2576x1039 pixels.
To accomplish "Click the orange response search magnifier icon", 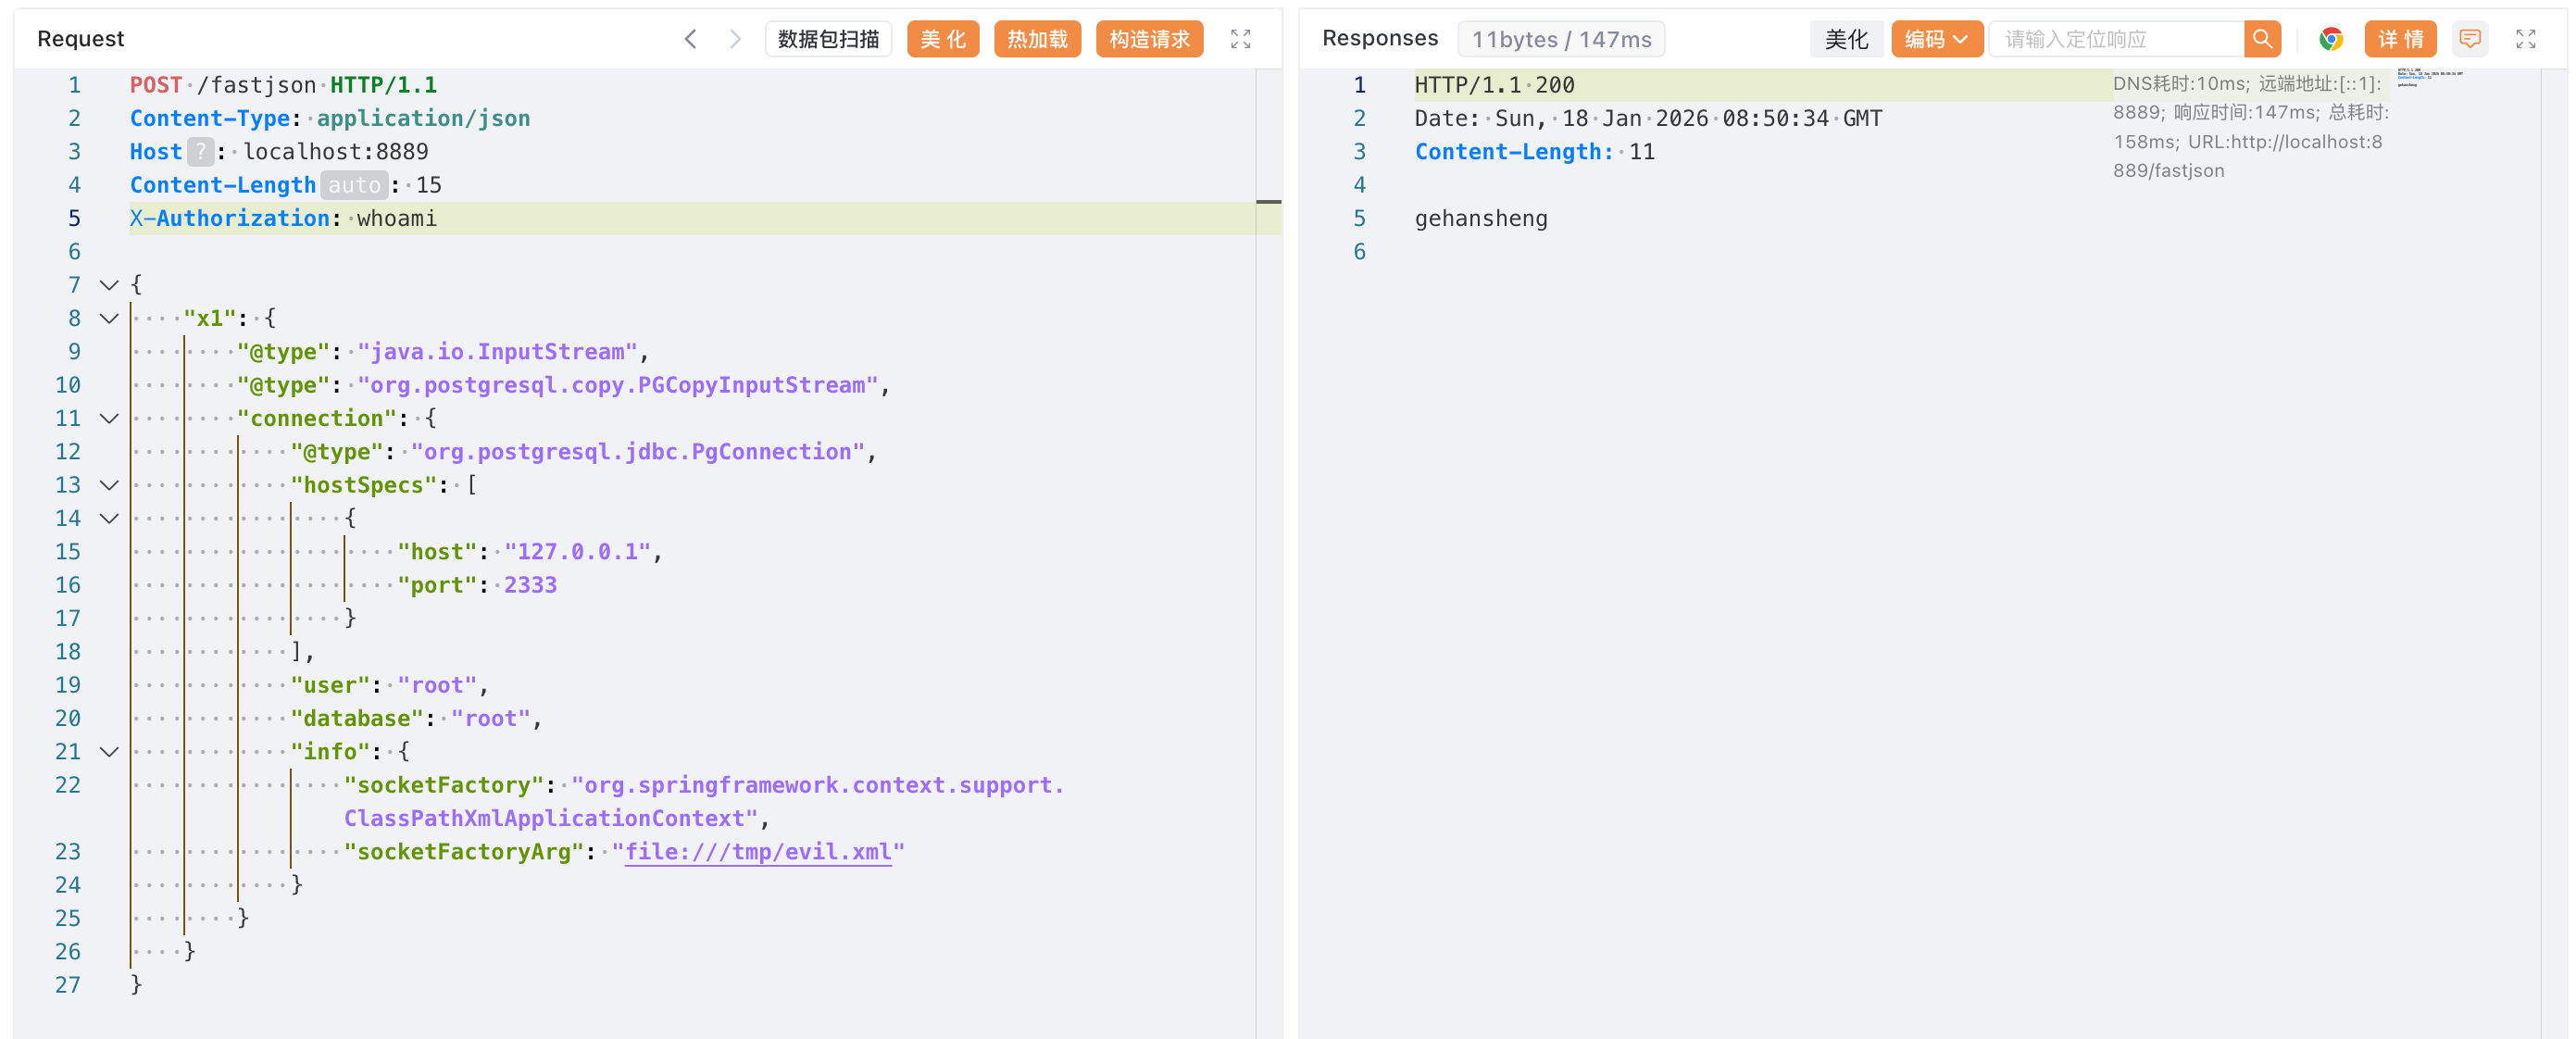I will pyautogui.click(x=2261, y=39).
